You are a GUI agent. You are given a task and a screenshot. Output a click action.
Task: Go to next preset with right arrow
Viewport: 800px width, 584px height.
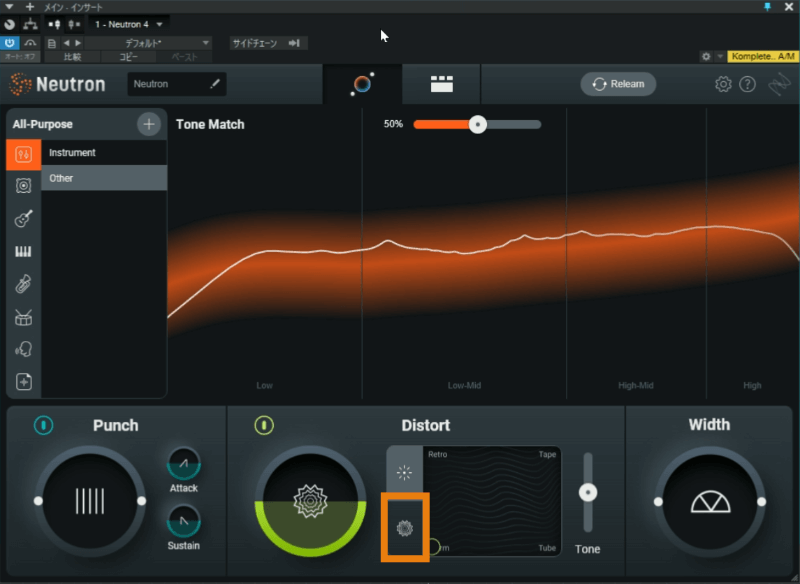click(x=78, y=43)
